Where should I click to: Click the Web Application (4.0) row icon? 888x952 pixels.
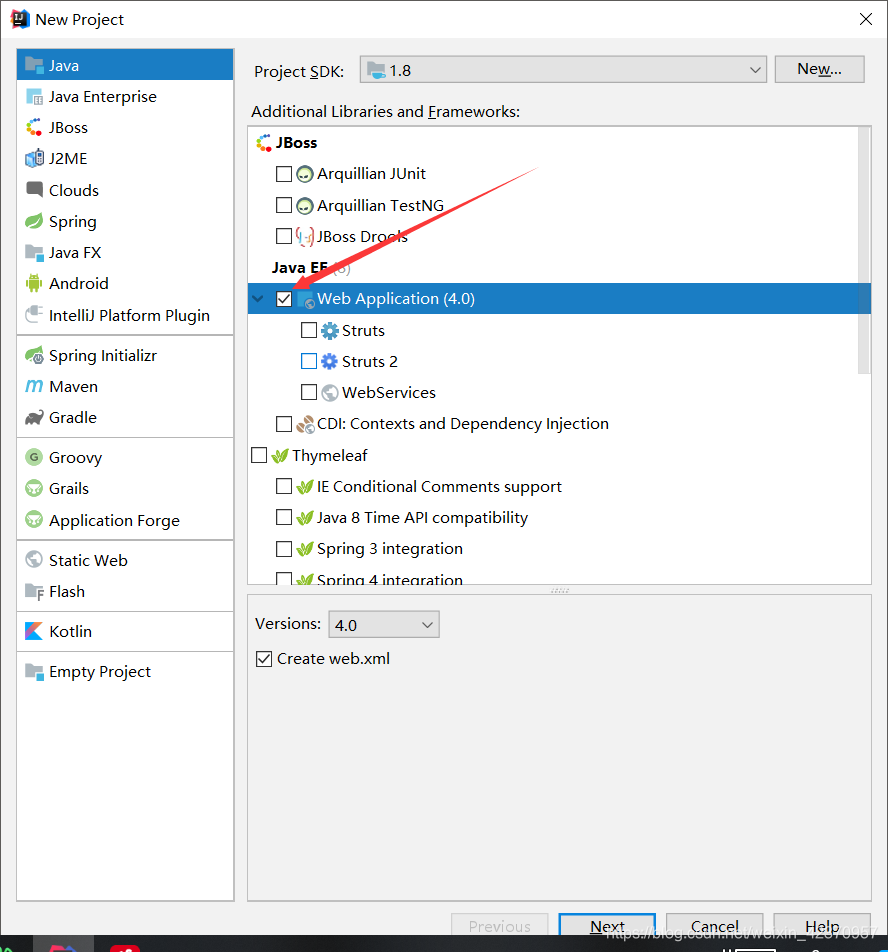(306, 299)
